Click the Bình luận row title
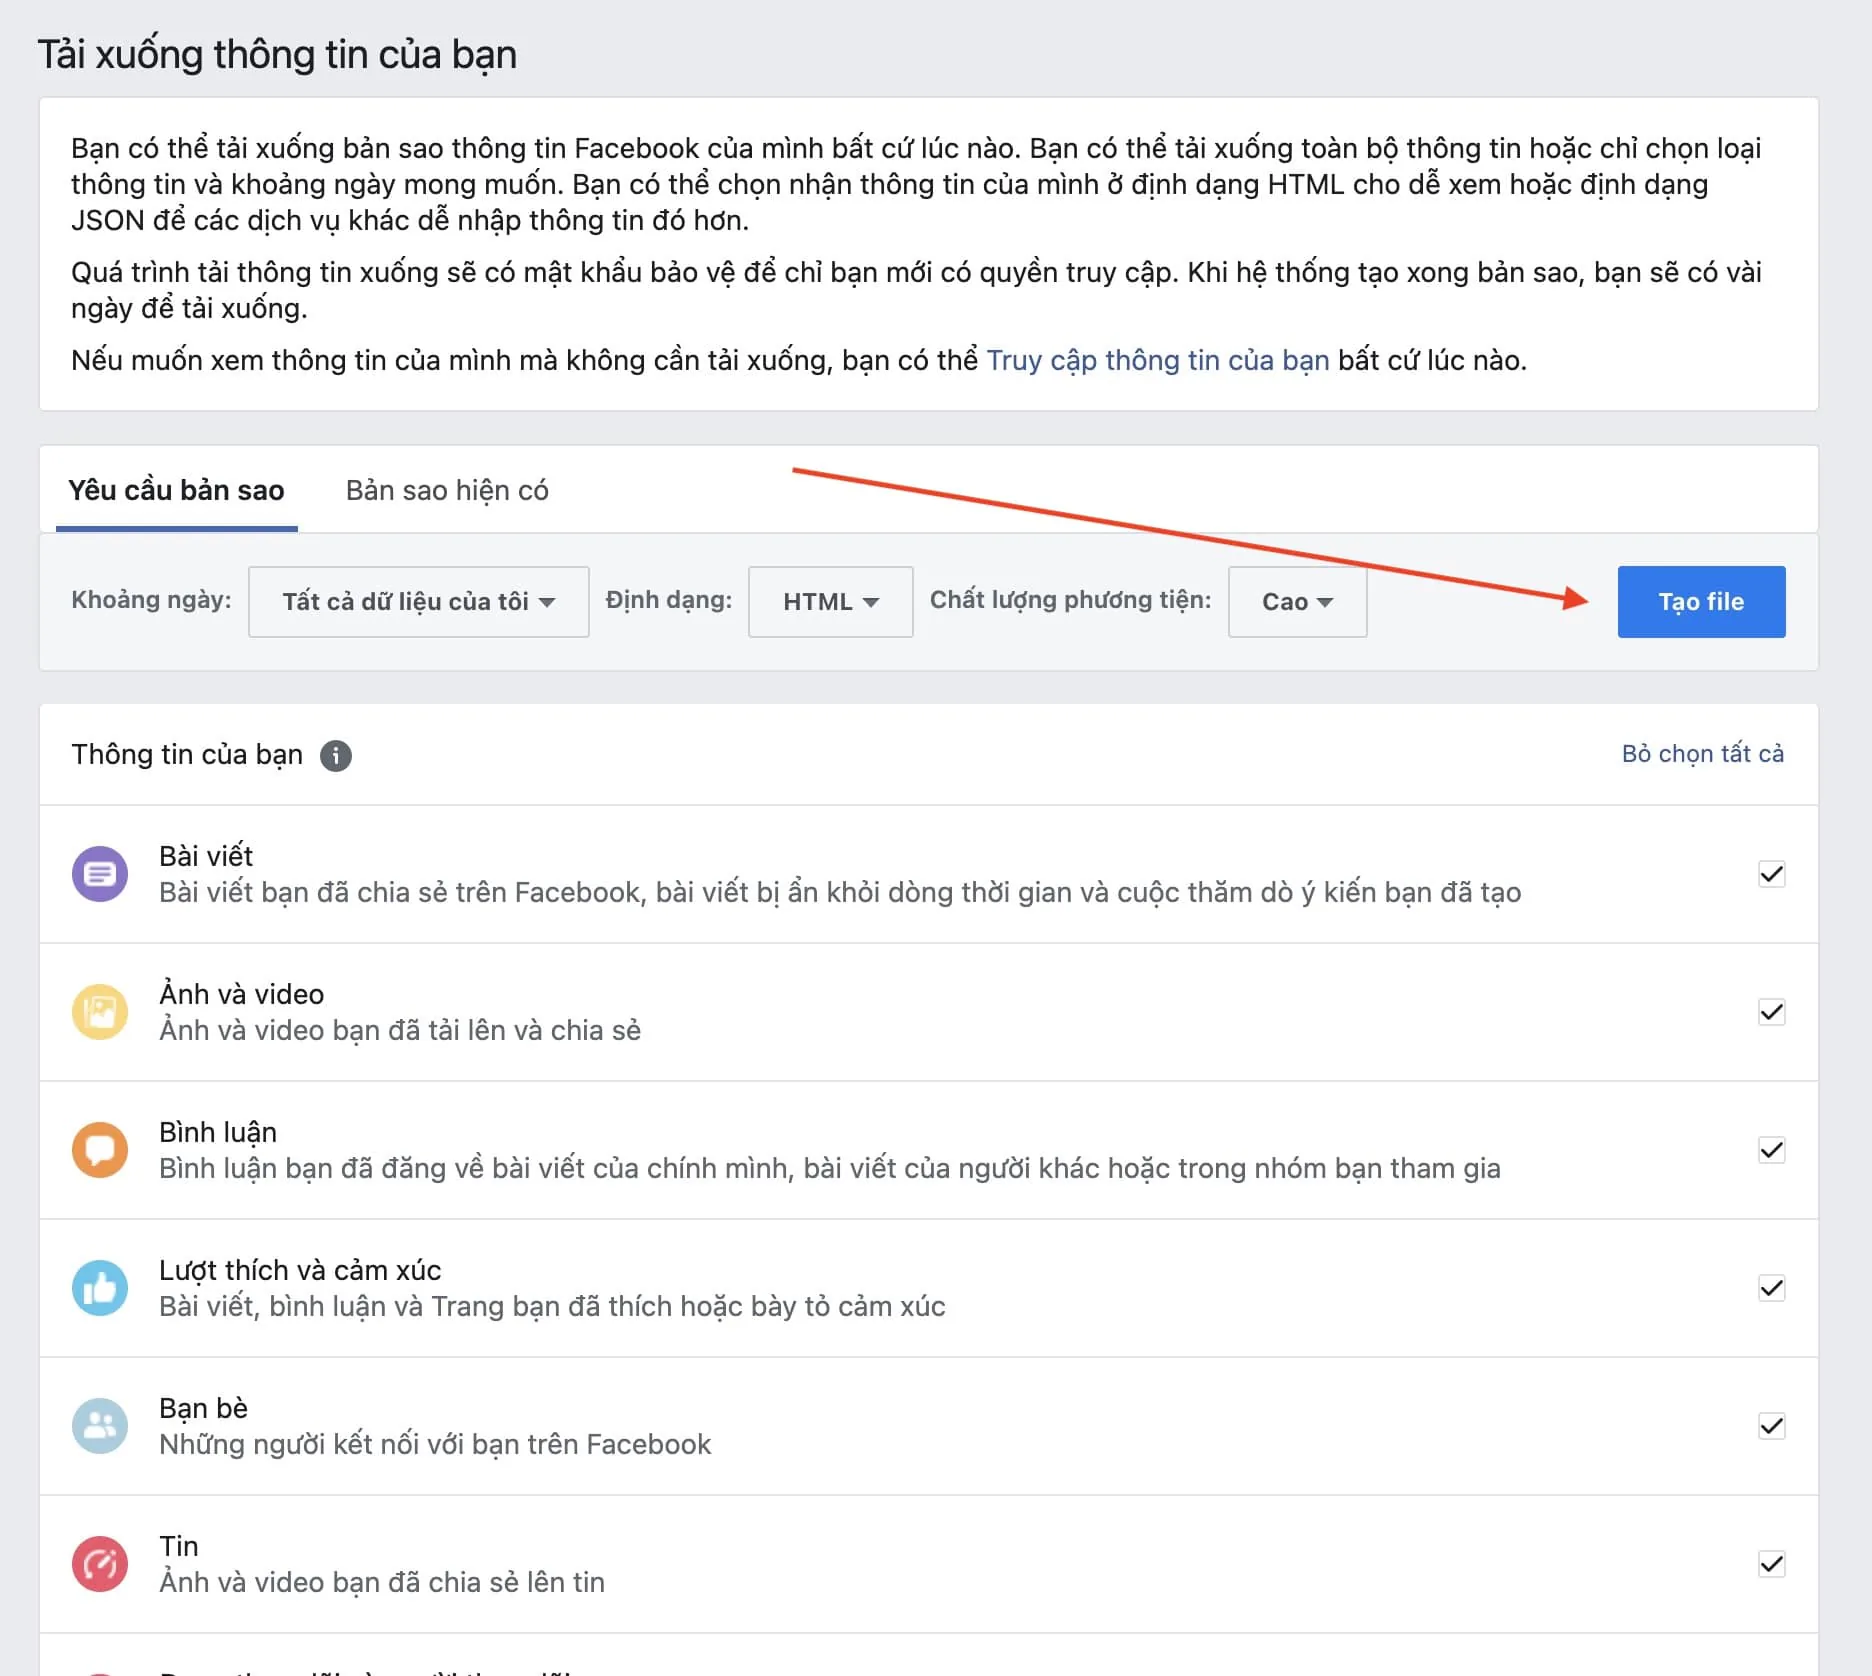Image resolution: width=1872 pixels, height=1676 pixels. coord(218,1132)
